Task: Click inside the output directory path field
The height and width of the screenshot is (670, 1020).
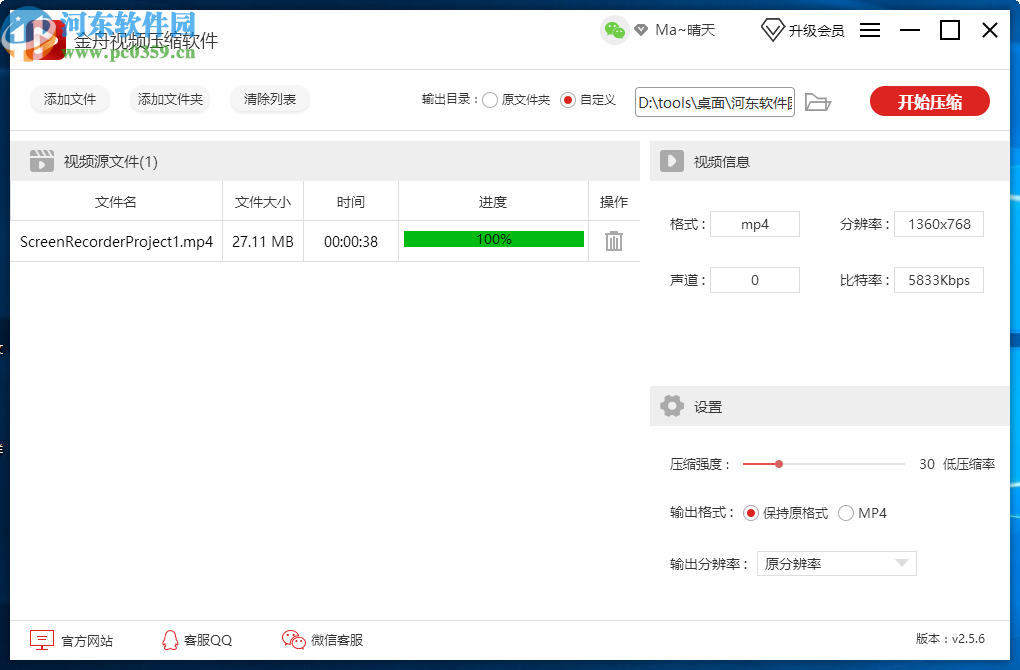Action: 714,101
